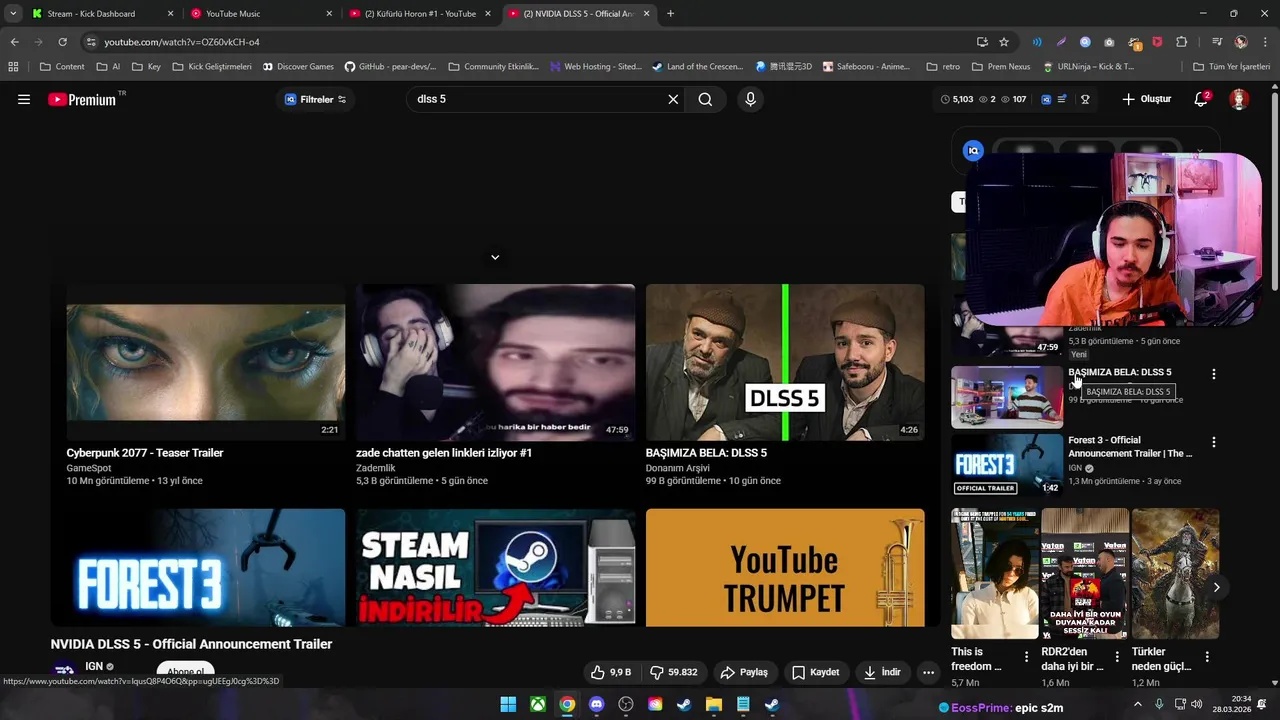Open the Kick Geliştirmeleri bookmark folder
This screenshot has height=720, width=1280.
click(x=211, y=67)
